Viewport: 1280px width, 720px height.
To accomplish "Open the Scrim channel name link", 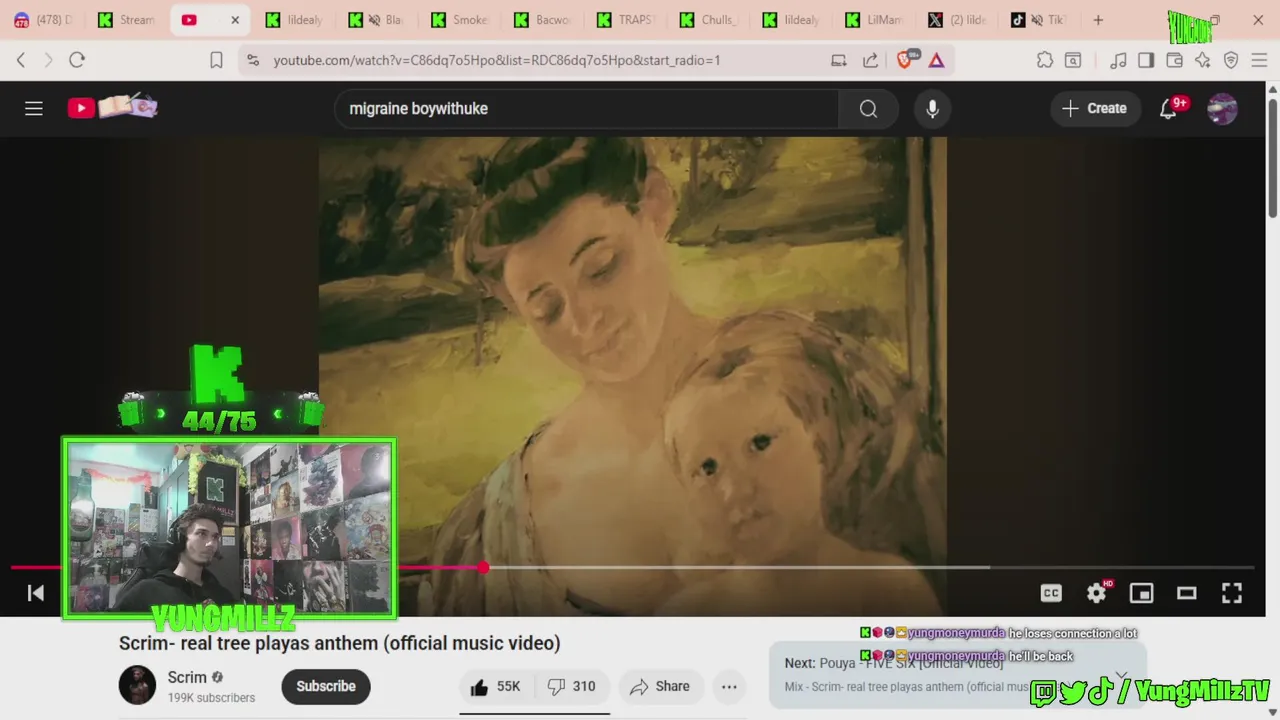I will coord(187,677).
